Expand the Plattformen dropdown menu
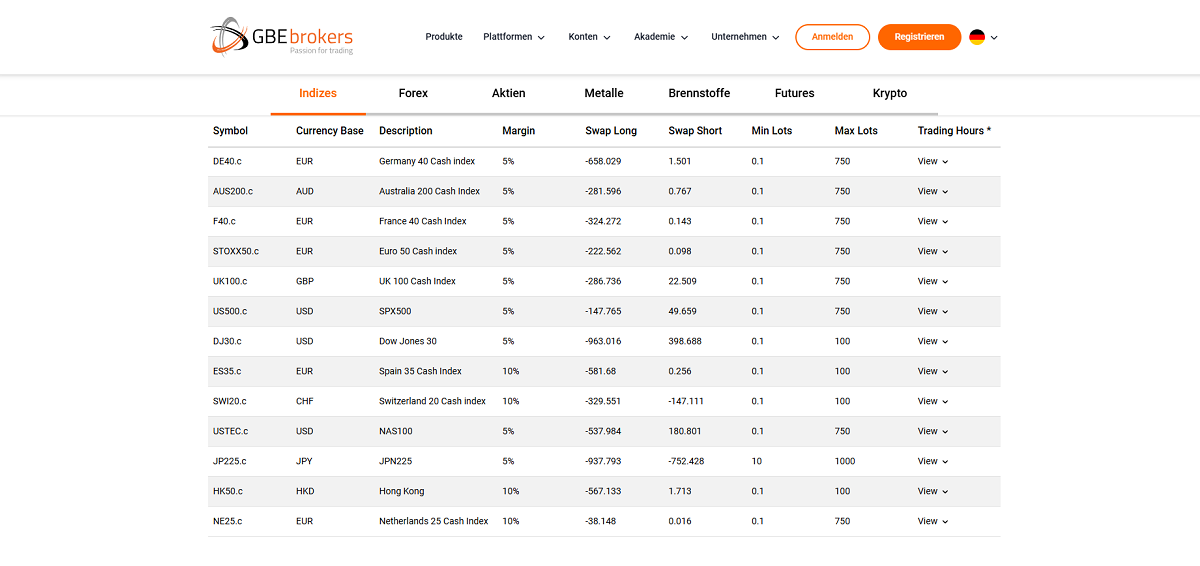Image resolution: width=1200 pixels, height=566 pixels. click(514, 37)
